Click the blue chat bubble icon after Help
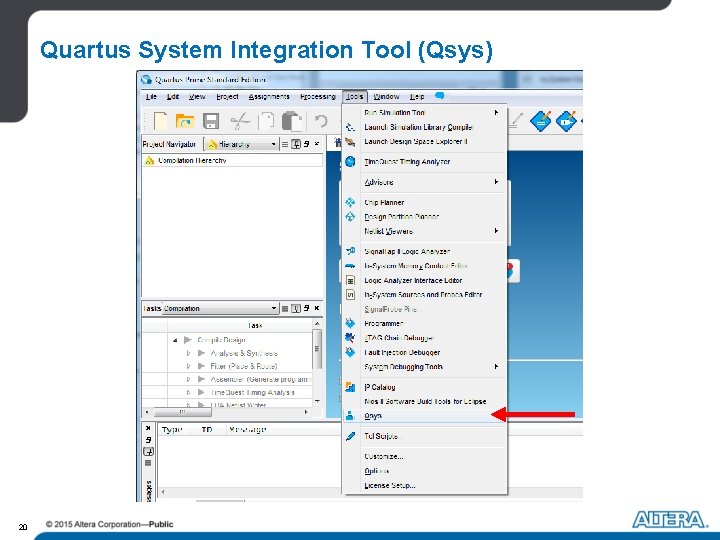Image resolution: width=720 pixels, height=540 pixels. [439, 96]
